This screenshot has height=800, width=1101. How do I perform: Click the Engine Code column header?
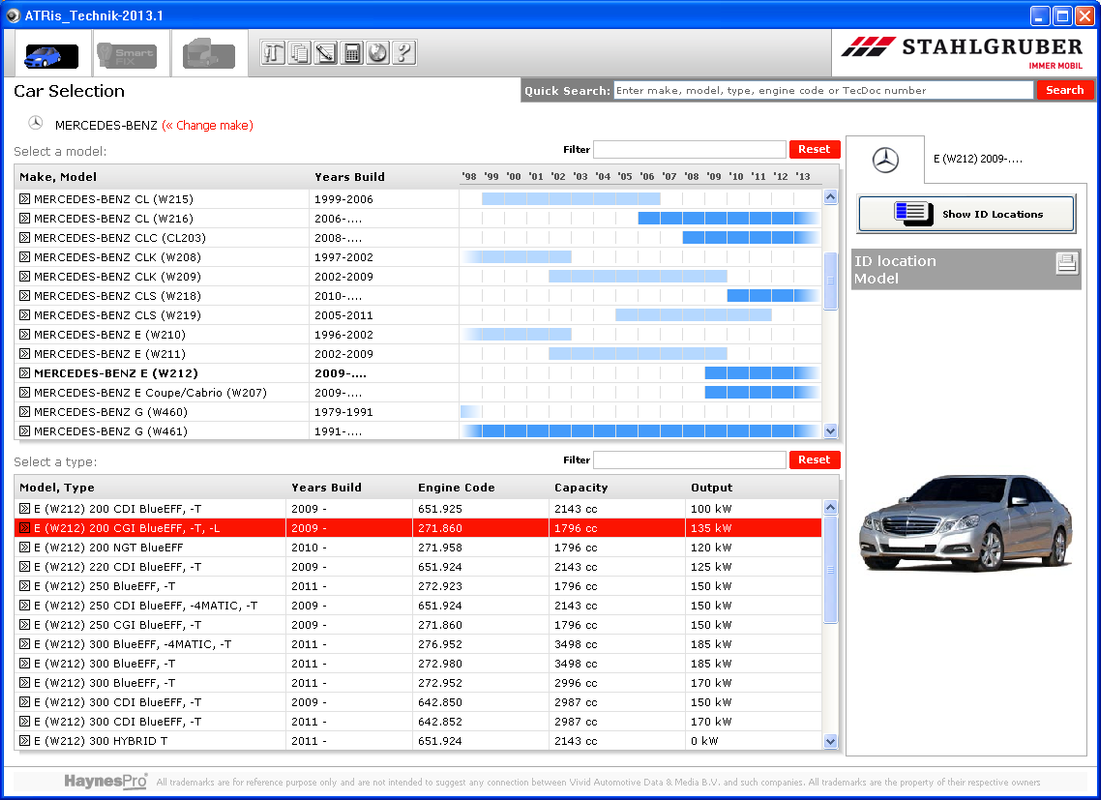[456, 487]
